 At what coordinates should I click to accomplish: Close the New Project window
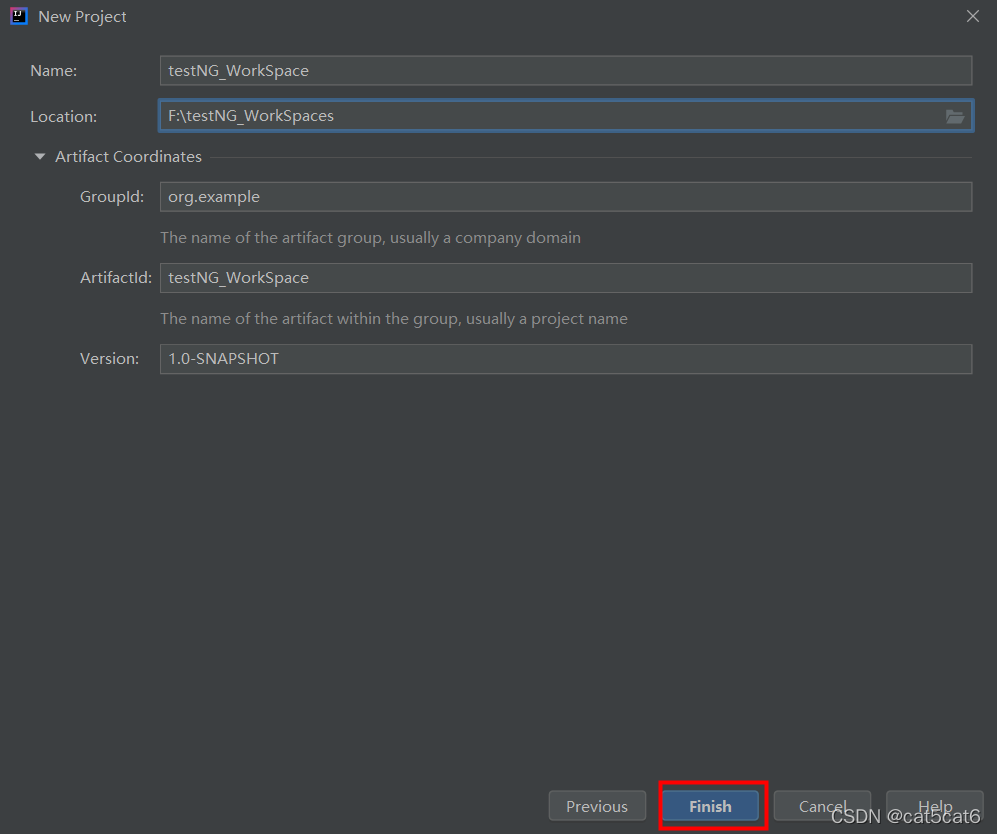pyautogui.click(x=973, y=17)
